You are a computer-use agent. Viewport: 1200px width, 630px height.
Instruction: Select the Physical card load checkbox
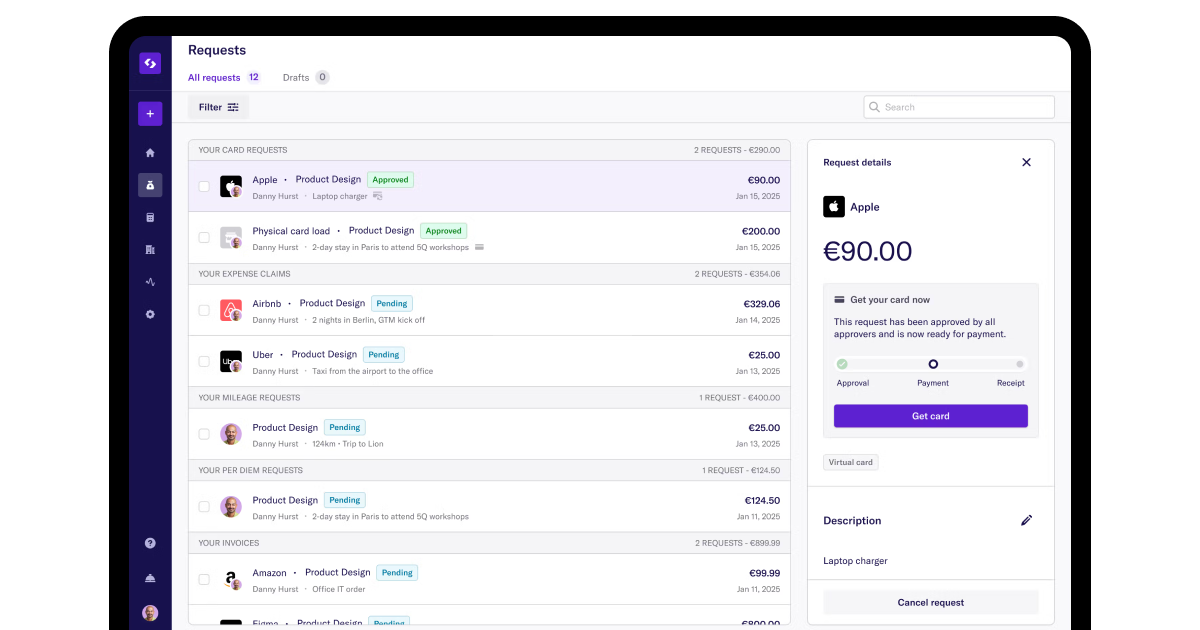204,238
